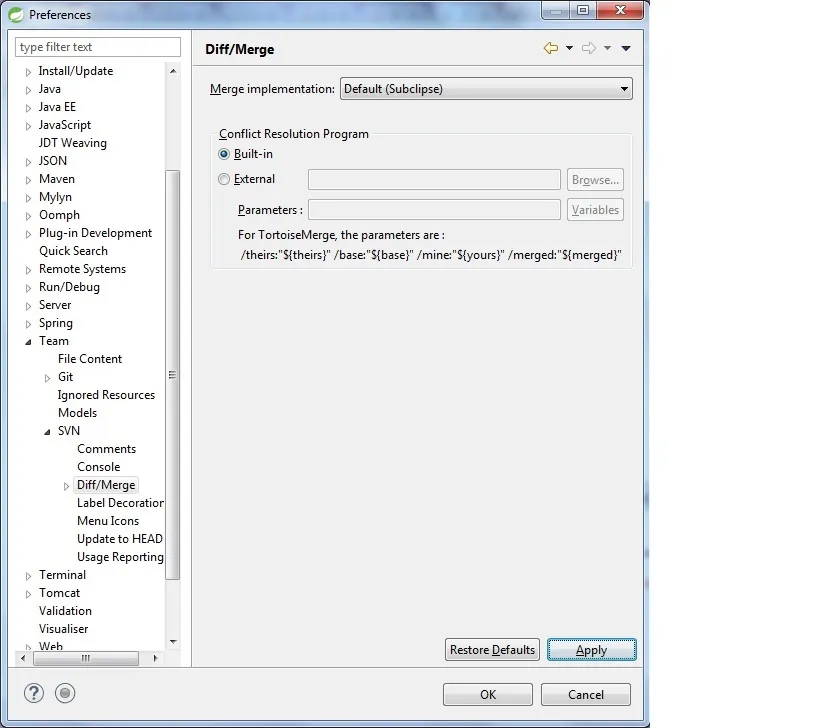Open the forward history dropdown arrow
Screen dimensions: 819x728
(x=607, y=48)
